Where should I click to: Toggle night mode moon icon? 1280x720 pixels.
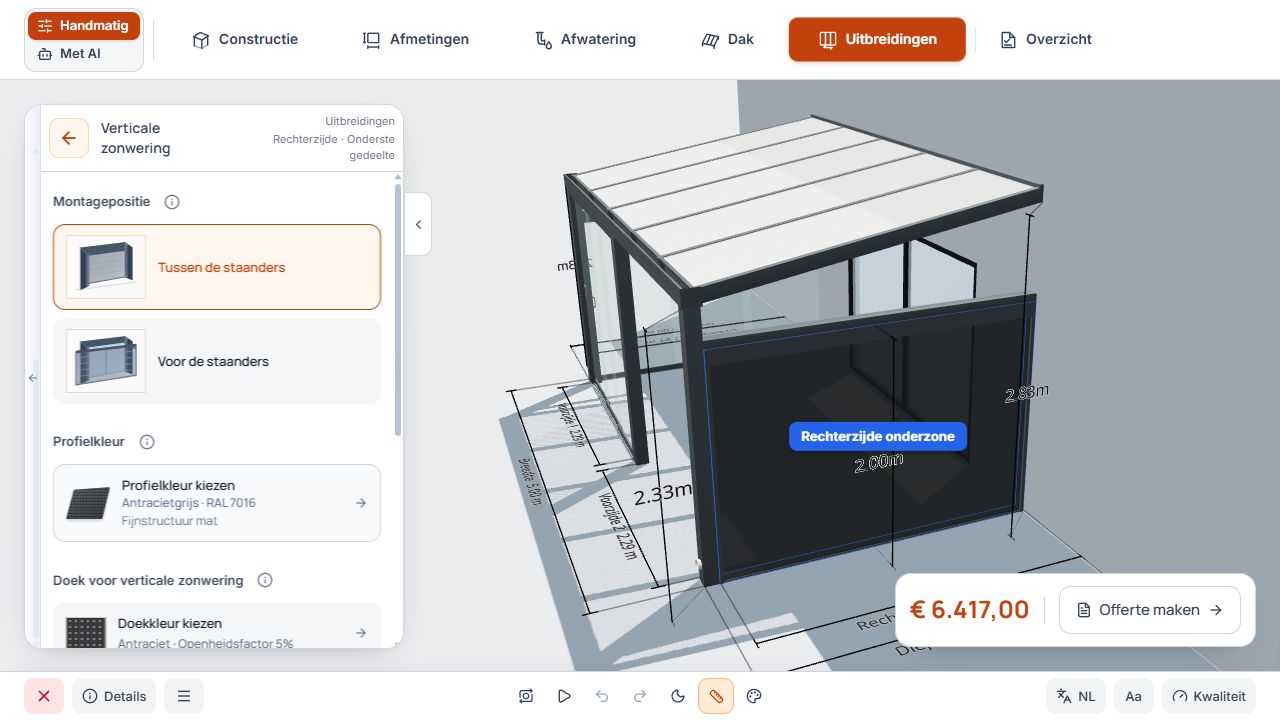coord(678,696)
